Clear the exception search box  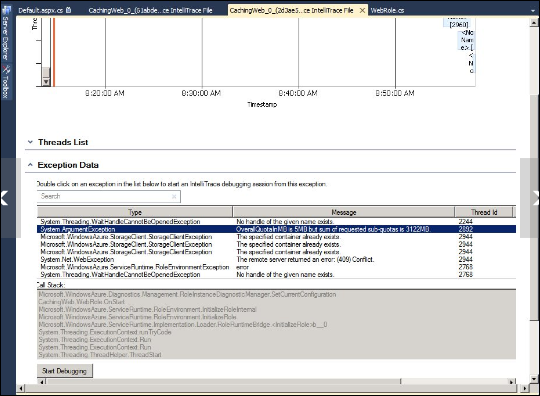(174, 196)
